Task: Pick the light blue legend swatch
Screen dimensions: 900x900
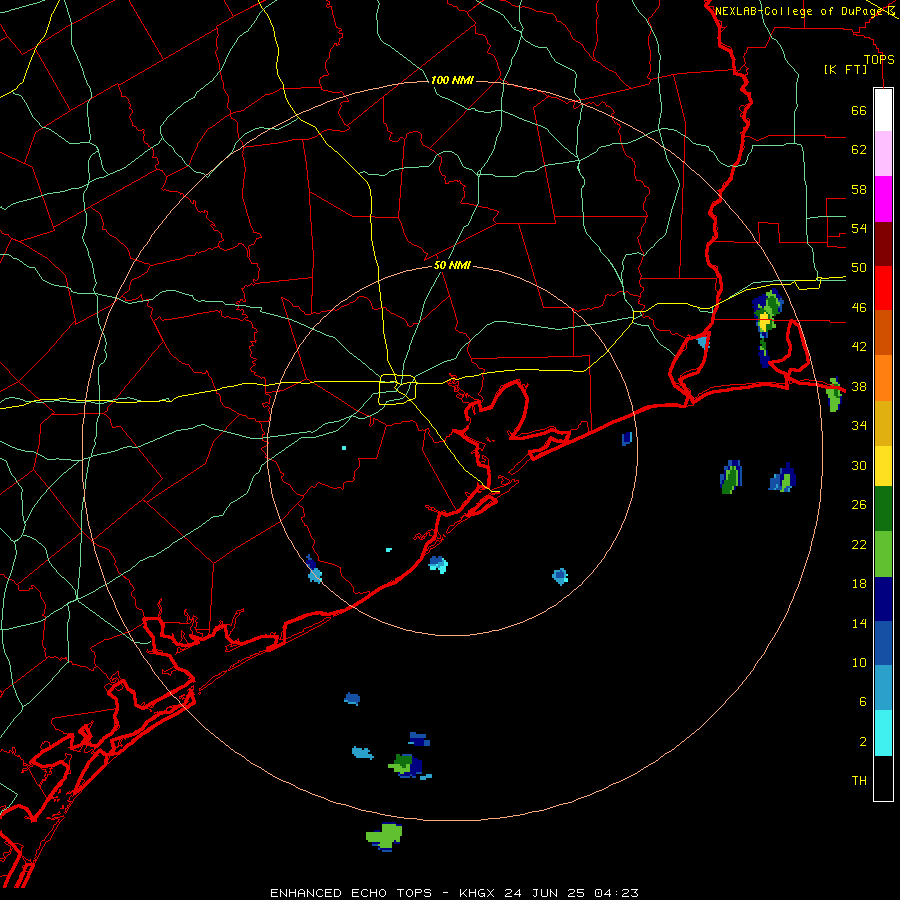Action: pyautogui.click(x=883, y=688)
